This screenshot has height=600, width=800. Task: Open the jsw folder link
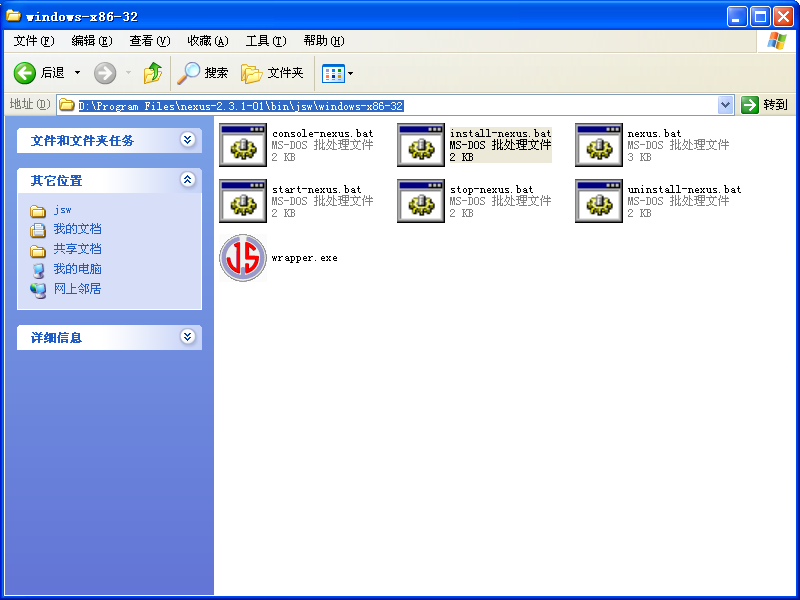point(62,210)
